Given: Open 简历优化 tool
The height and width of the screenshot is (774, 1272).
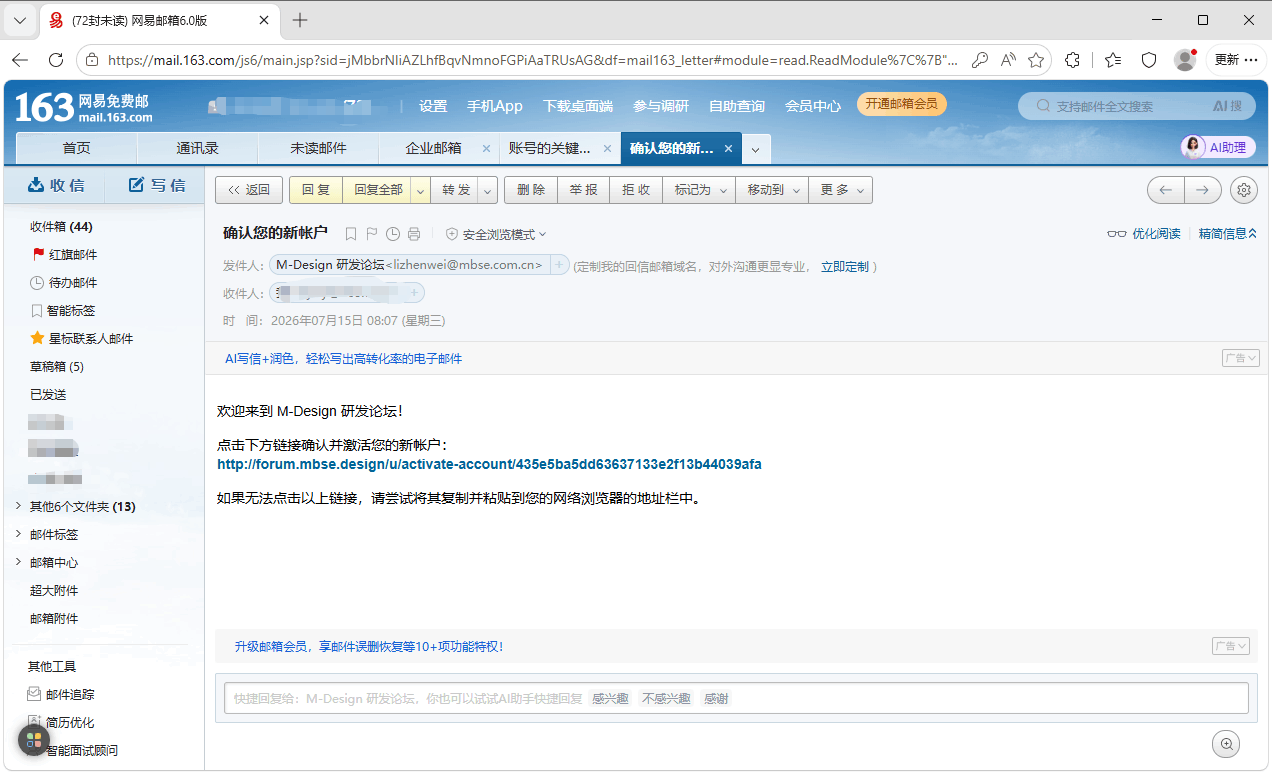Looking at the screenshot, I should 61,722.
